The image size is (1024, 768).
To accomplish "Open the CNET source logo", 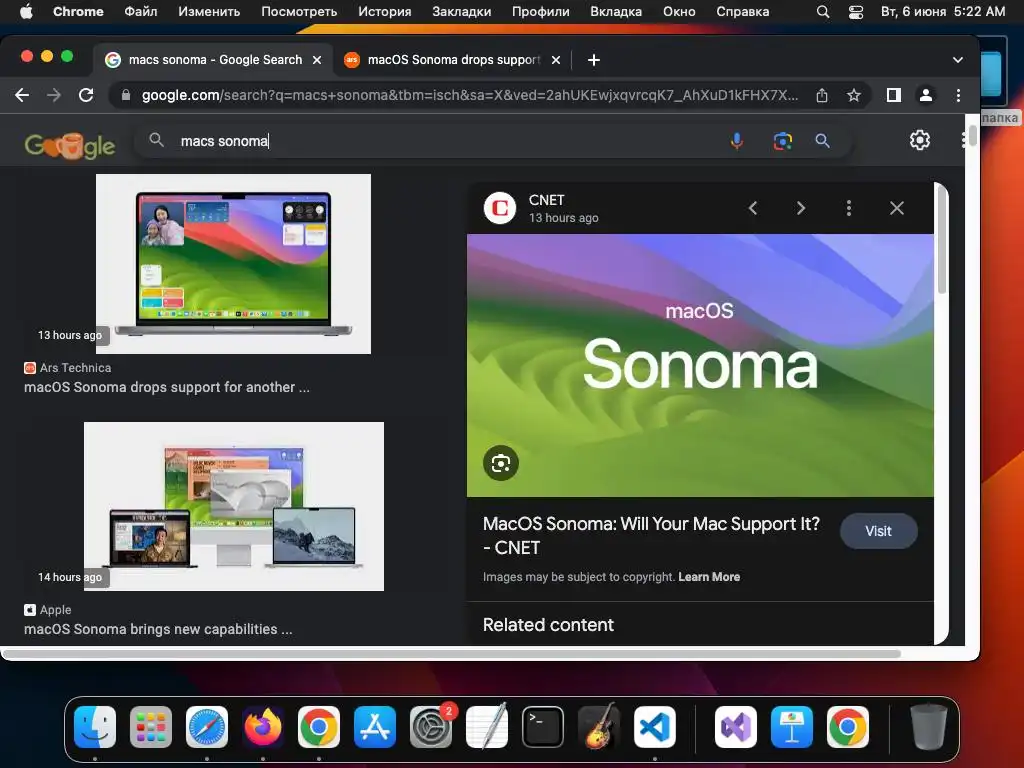I will pos(500,208).
